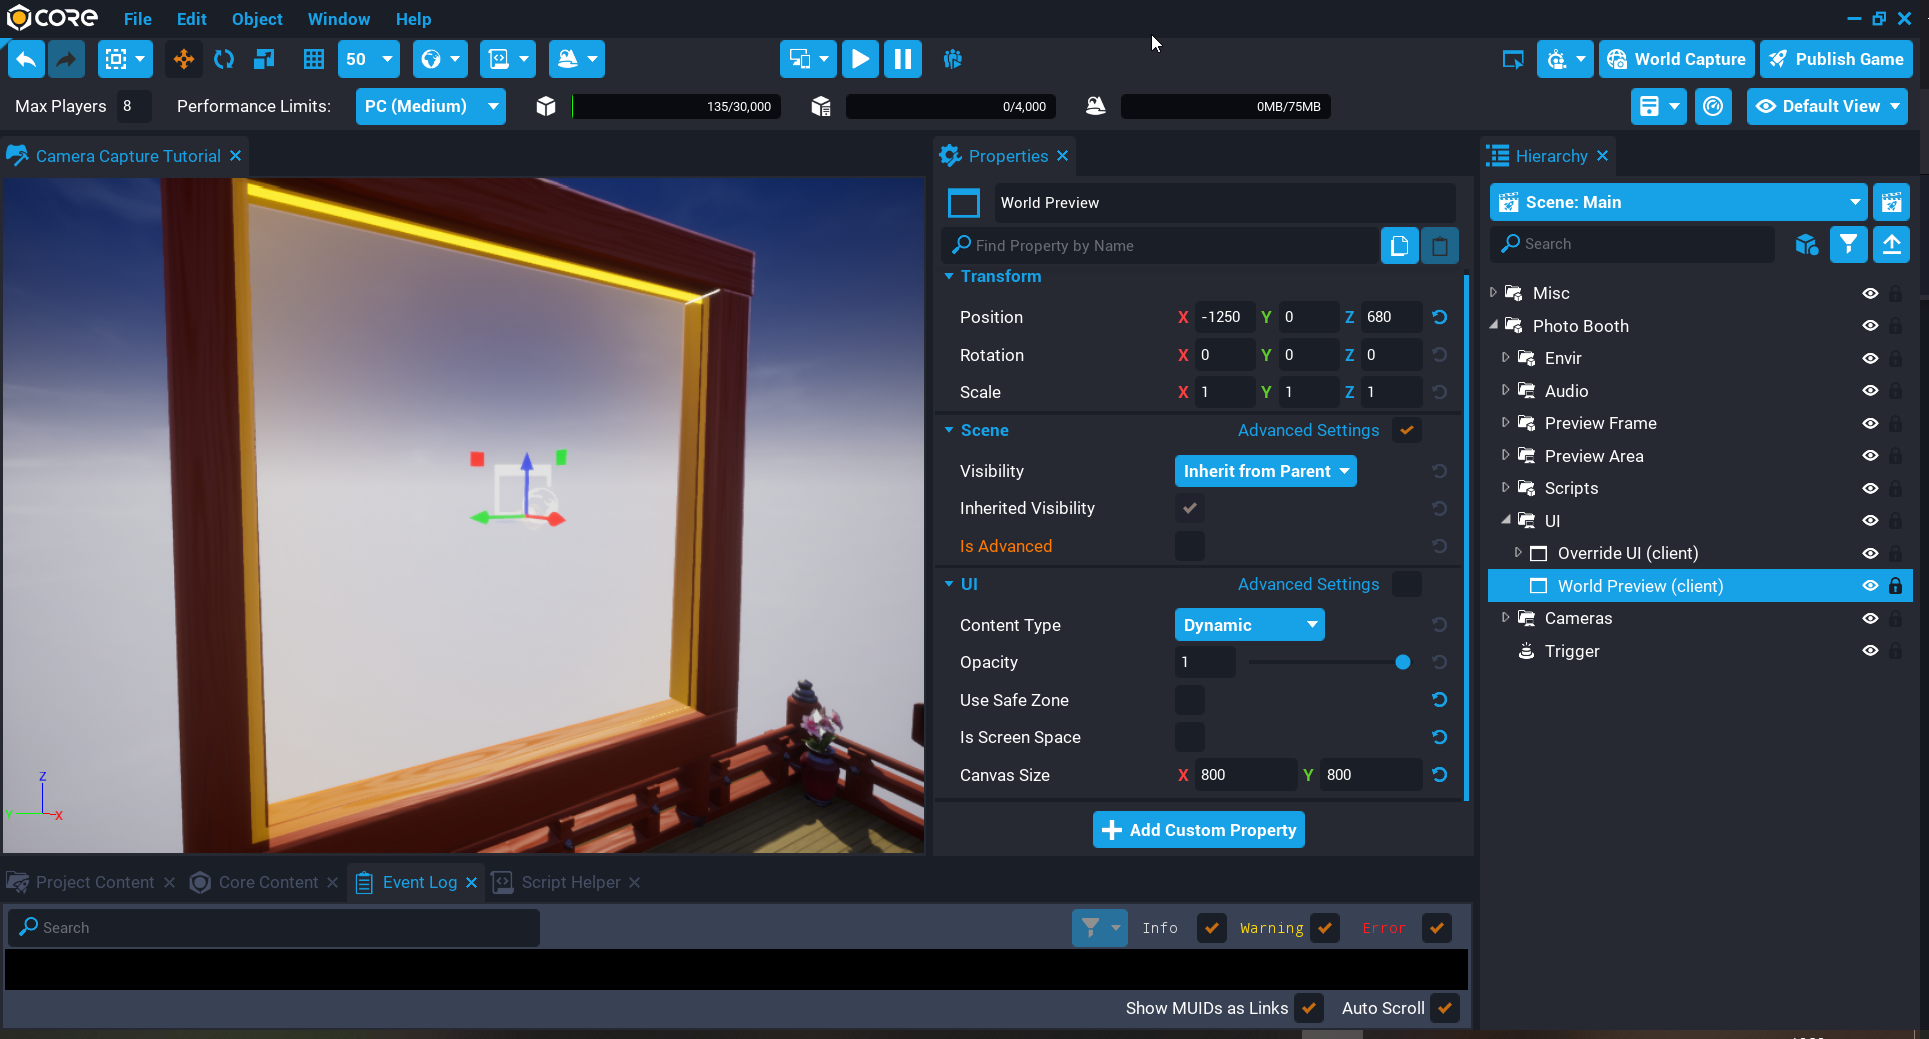Click the Pause icon in the toolbar
The width and height of the screenshot is (1929, 1039).
pos(903,59)
